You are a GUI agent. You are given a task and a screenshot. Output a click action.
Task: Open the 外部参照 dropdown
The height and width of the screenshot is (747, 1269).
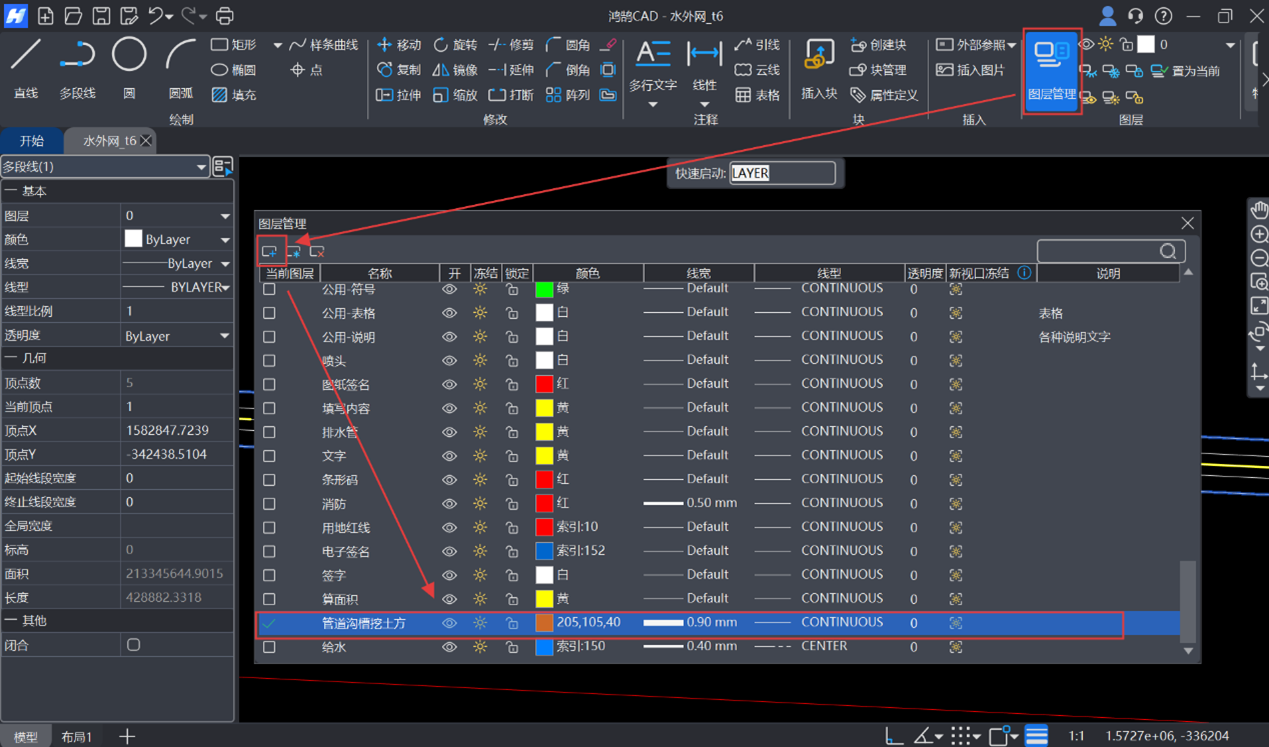tap(976, 45)
